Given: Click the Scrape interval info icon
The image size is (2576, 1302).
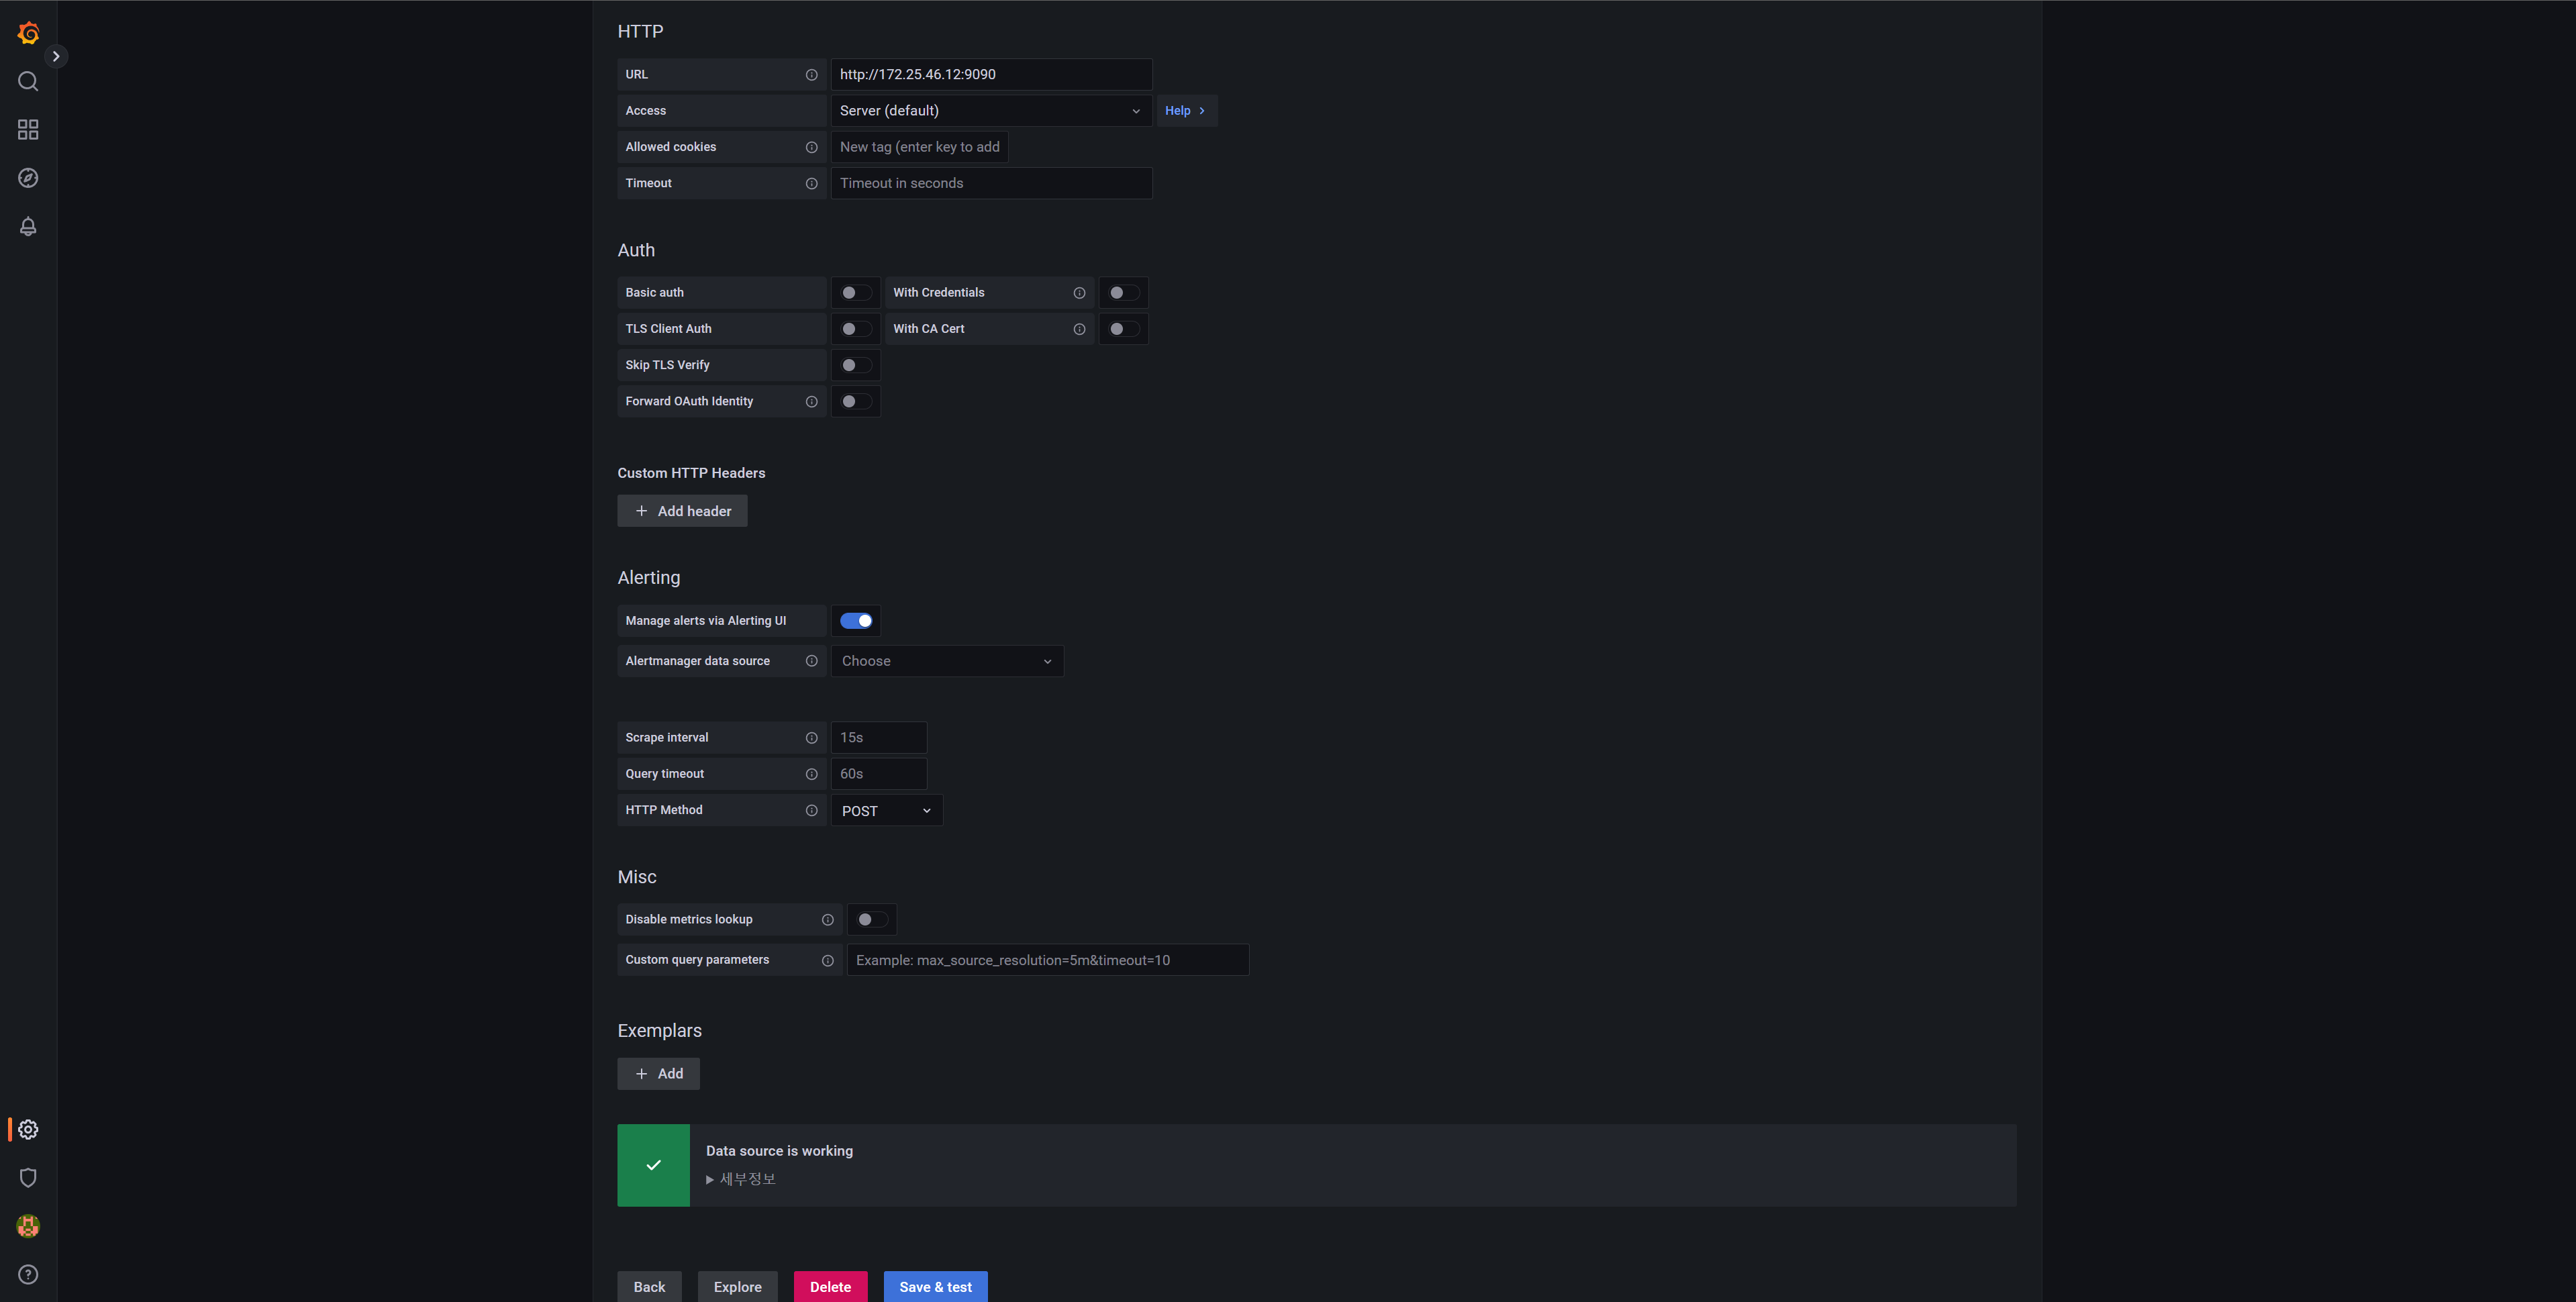Looking at the screenshot, I should pos(811,738).
